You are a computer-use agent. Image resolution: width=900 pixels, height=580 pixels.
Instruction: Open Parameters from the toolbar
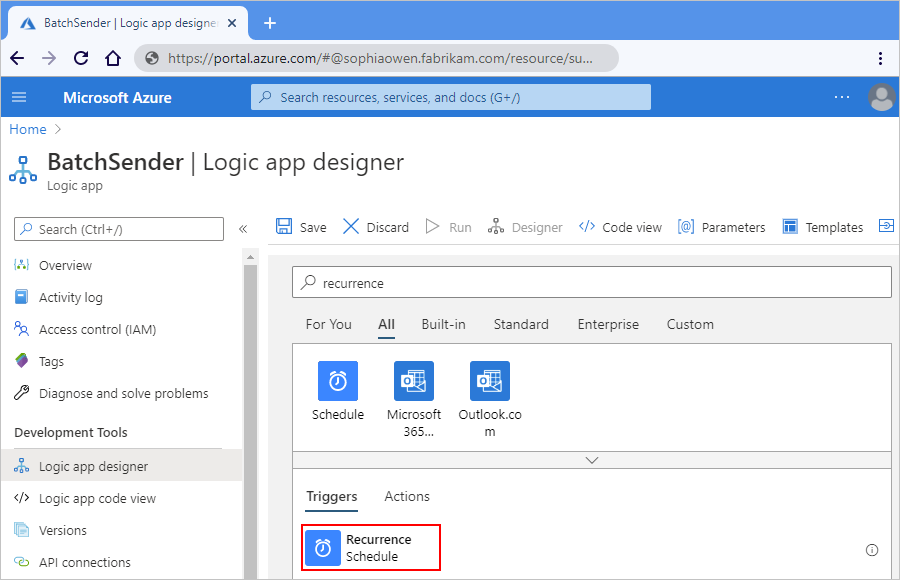point(721,227)
